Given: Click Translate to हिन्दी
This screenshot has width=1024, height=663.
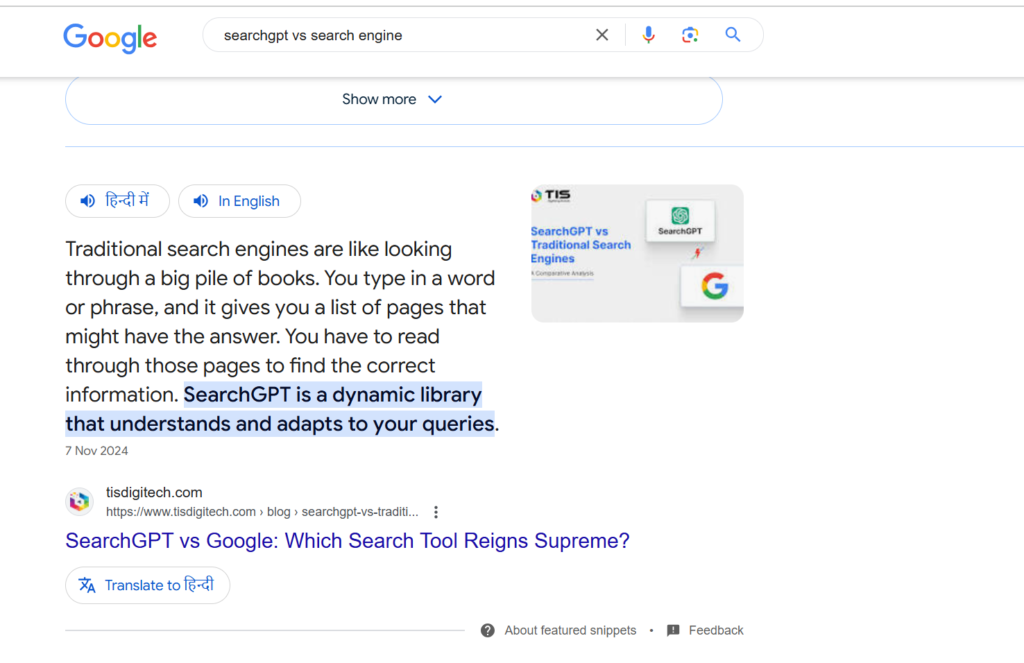Looking at the screenshot, I should click(147, 585).
